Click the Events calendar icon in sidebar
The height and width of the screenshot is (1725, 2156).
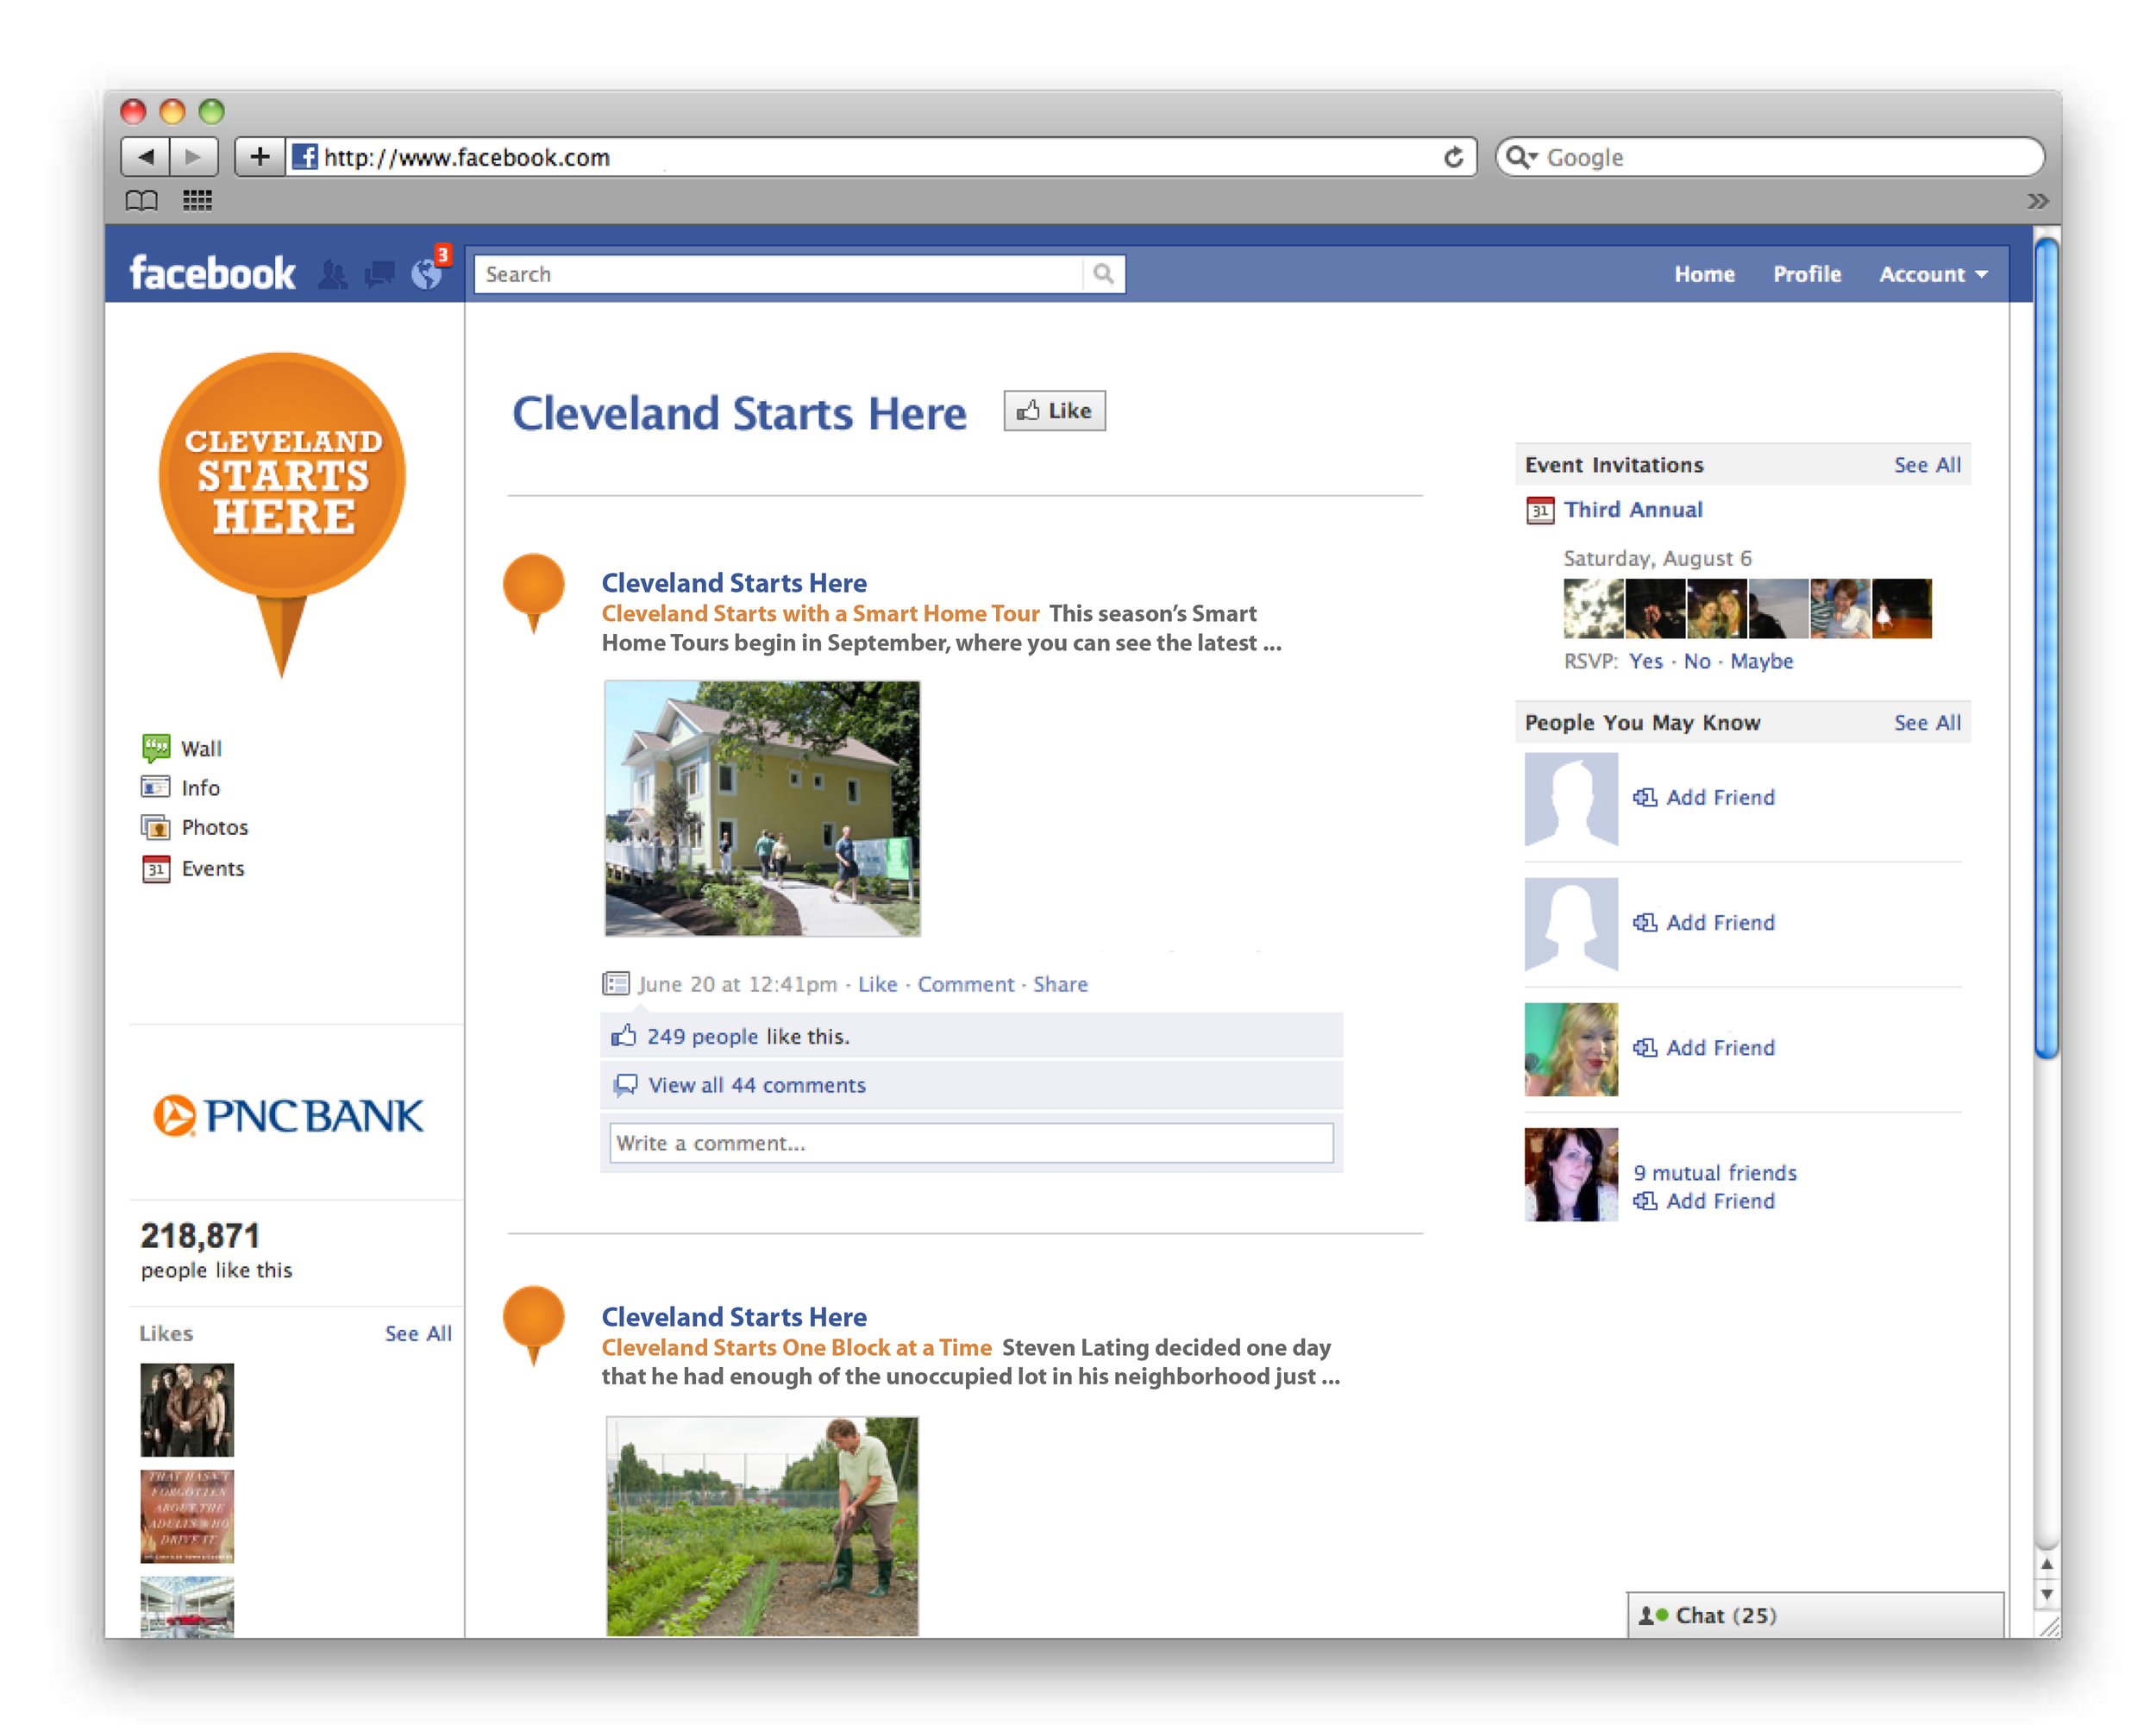155,869
